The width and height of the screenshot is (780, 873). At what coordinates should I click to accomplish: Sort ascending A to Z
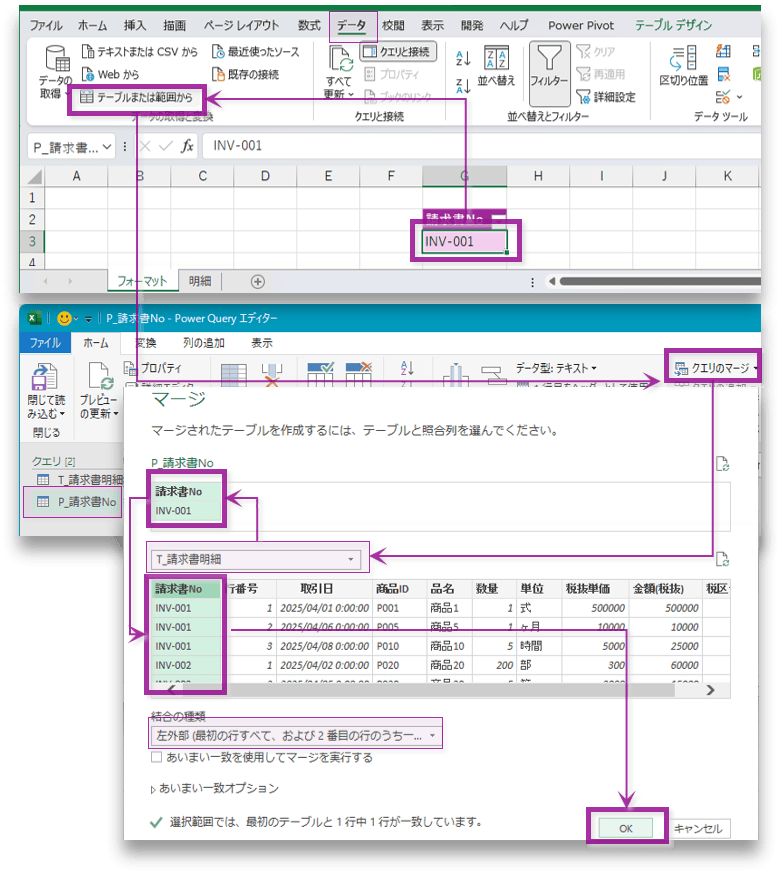click(463, 58)
